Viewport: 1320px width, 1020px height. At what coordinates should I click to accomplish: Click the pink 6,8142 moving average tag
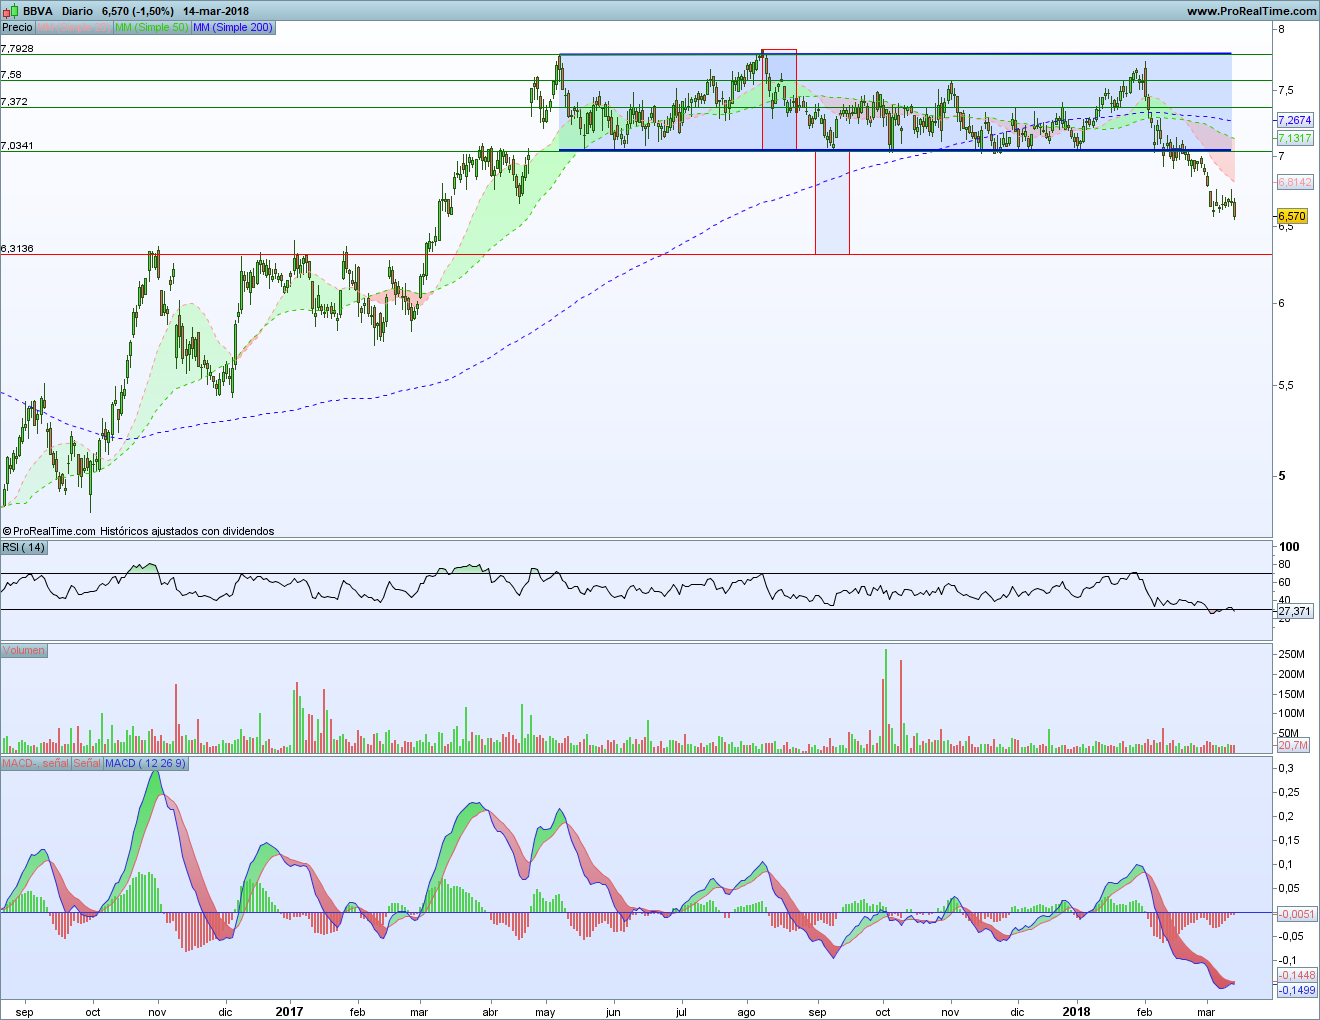pos(1294,182)
